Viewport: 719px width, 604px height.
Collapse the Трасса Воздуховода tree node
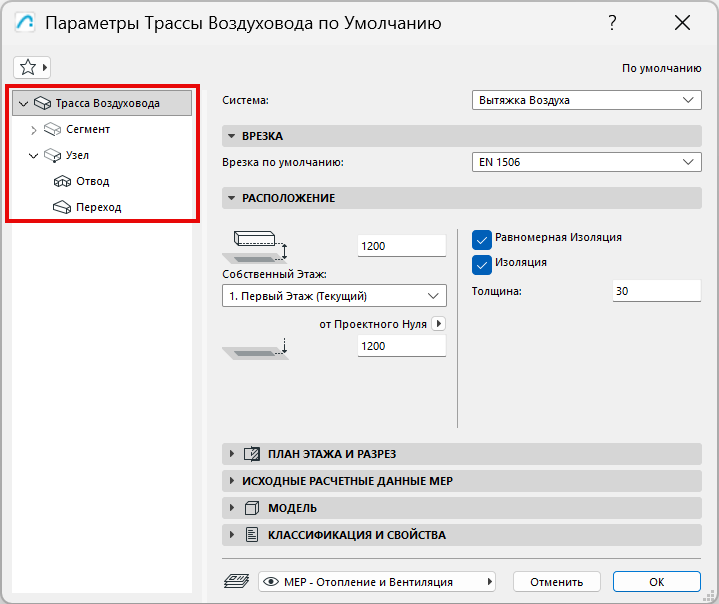pyautogui.click(x=23, y=104)
